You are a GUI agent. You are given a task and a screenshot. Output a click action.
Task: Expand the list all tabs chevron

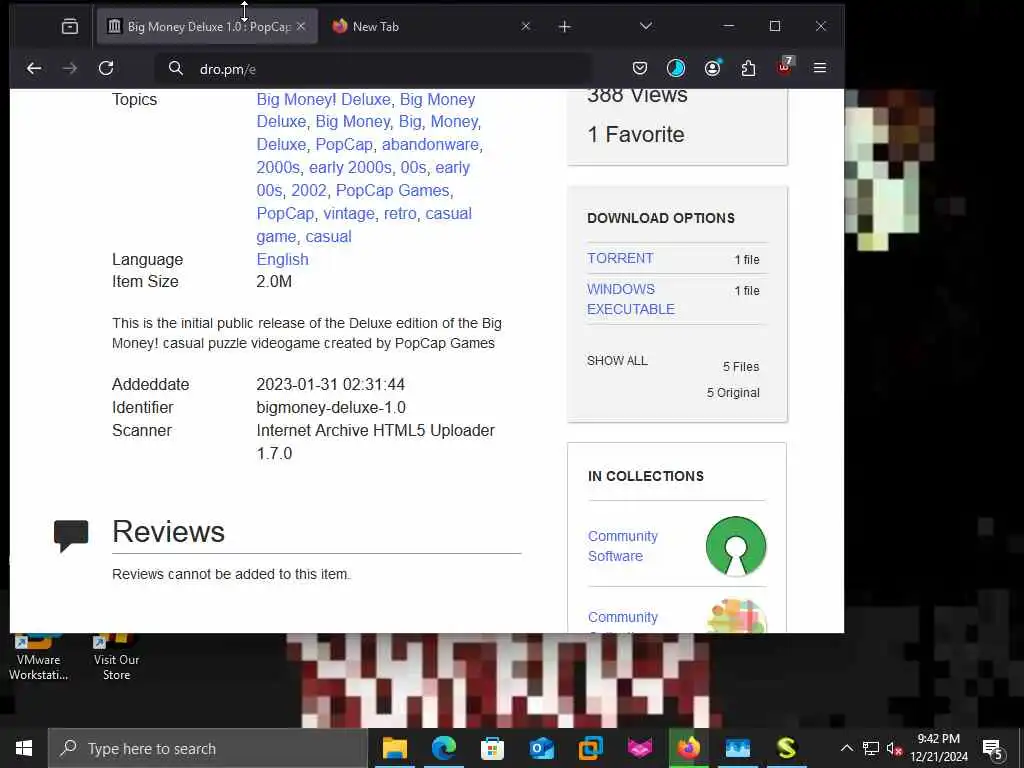coord(646,26)
